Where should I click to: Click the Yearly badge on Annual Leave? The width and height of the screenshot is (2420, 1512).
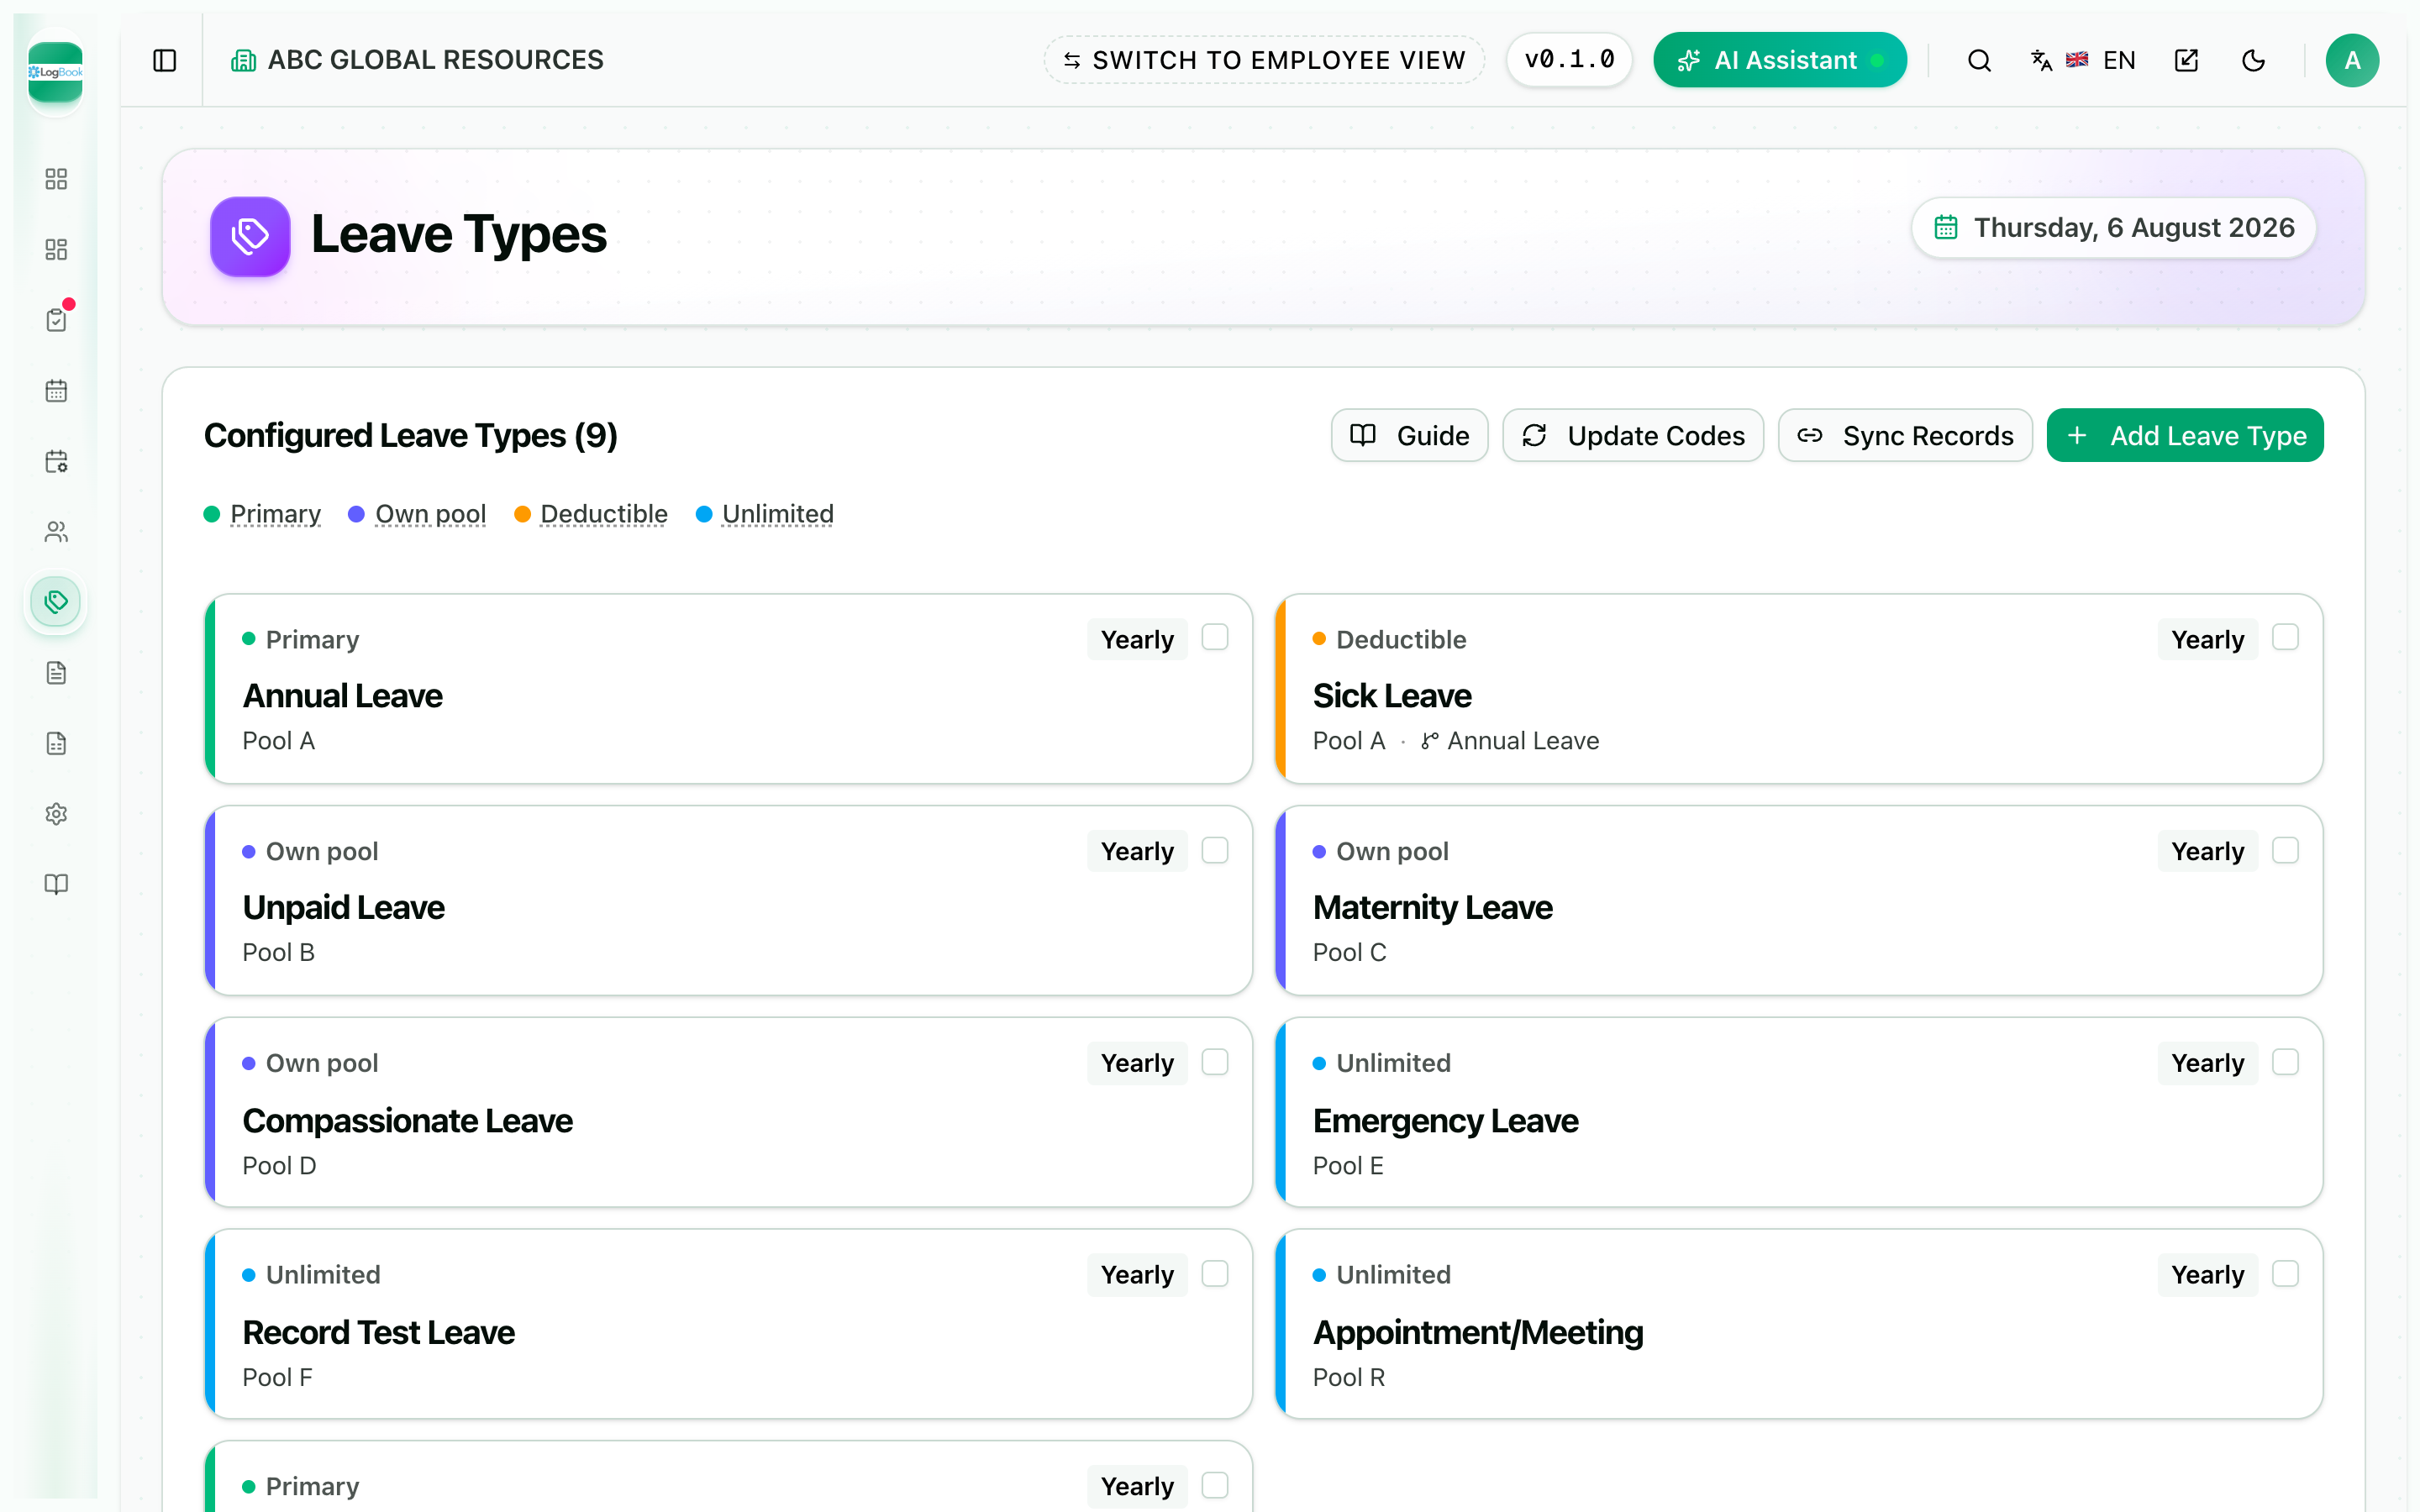click(1137, 640)
